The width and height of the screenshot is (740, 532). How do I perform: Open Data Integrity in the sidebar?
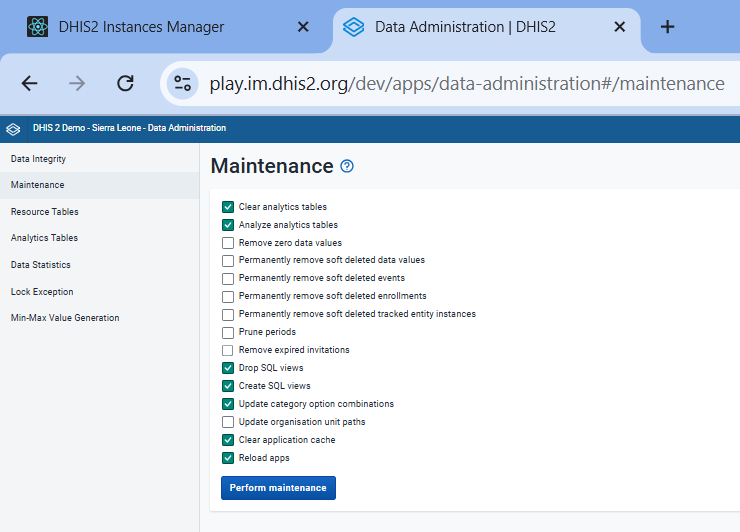pyautogui.click(x=99, y=159)
